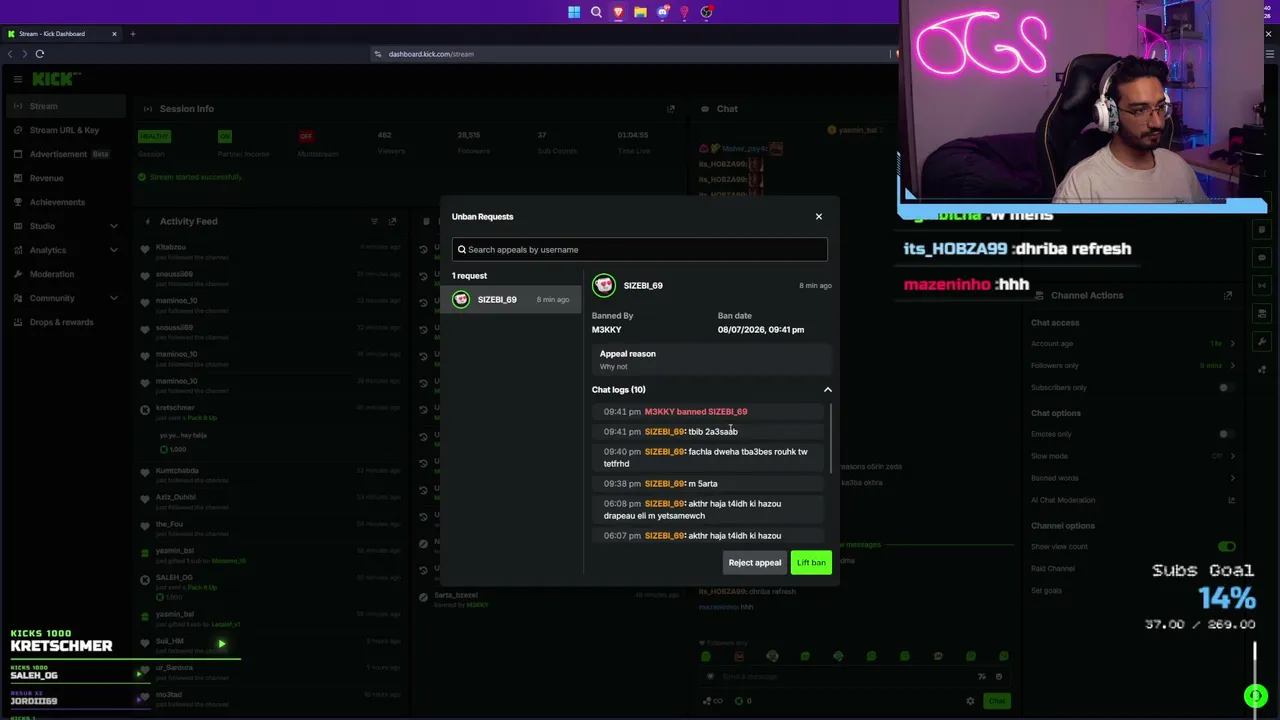Pop out the Activity Feed panel
The image size is (1280, 720).
pyautogui.click(x=392, y=222)
